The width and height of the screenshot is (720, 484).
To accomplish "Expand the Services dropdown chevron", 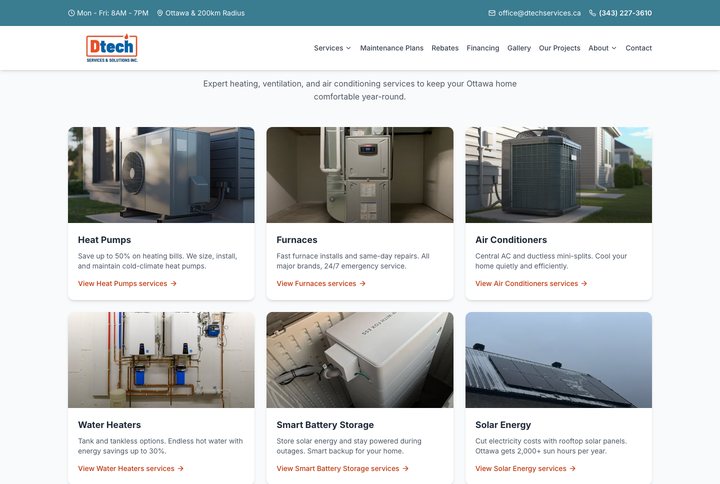I will pyautogui.click(x=349, y=48).
